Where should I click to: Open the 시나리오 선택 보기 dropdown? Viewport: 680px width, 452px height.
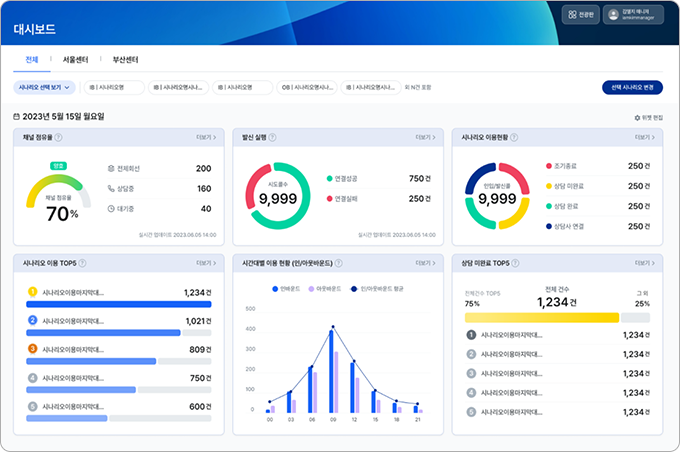(44, 87)
